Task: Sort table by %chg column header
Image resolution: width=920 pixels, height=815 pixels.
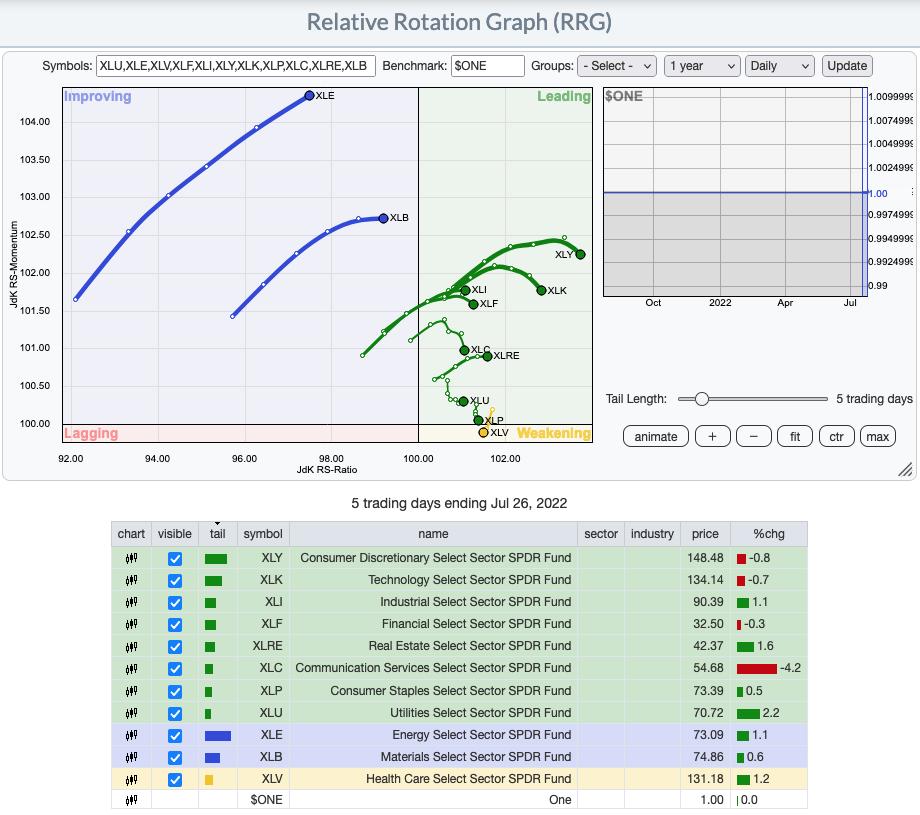Action: tap(769, 534)
